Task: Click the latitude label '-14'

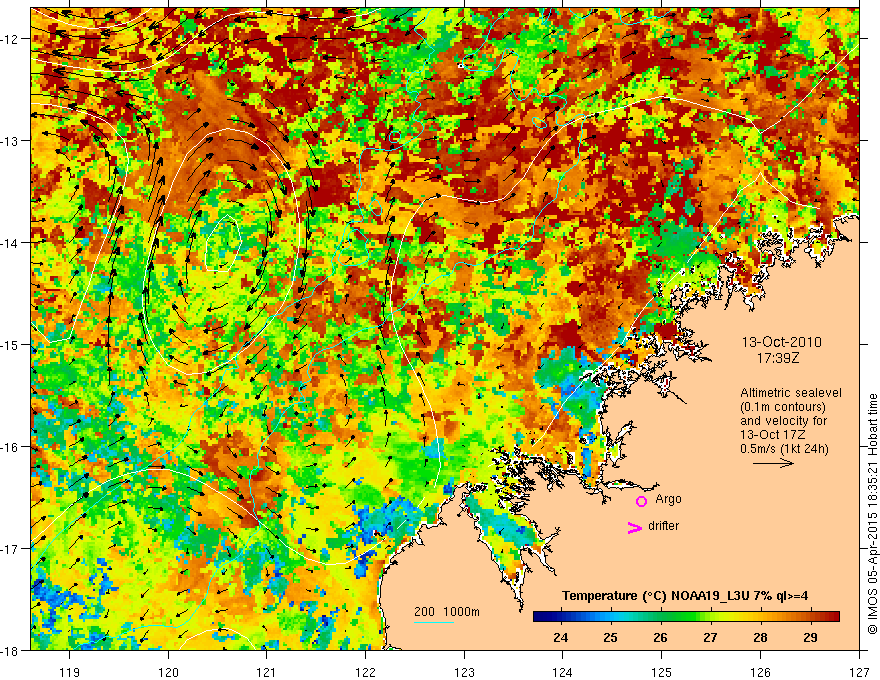Action: click(10, 243)
